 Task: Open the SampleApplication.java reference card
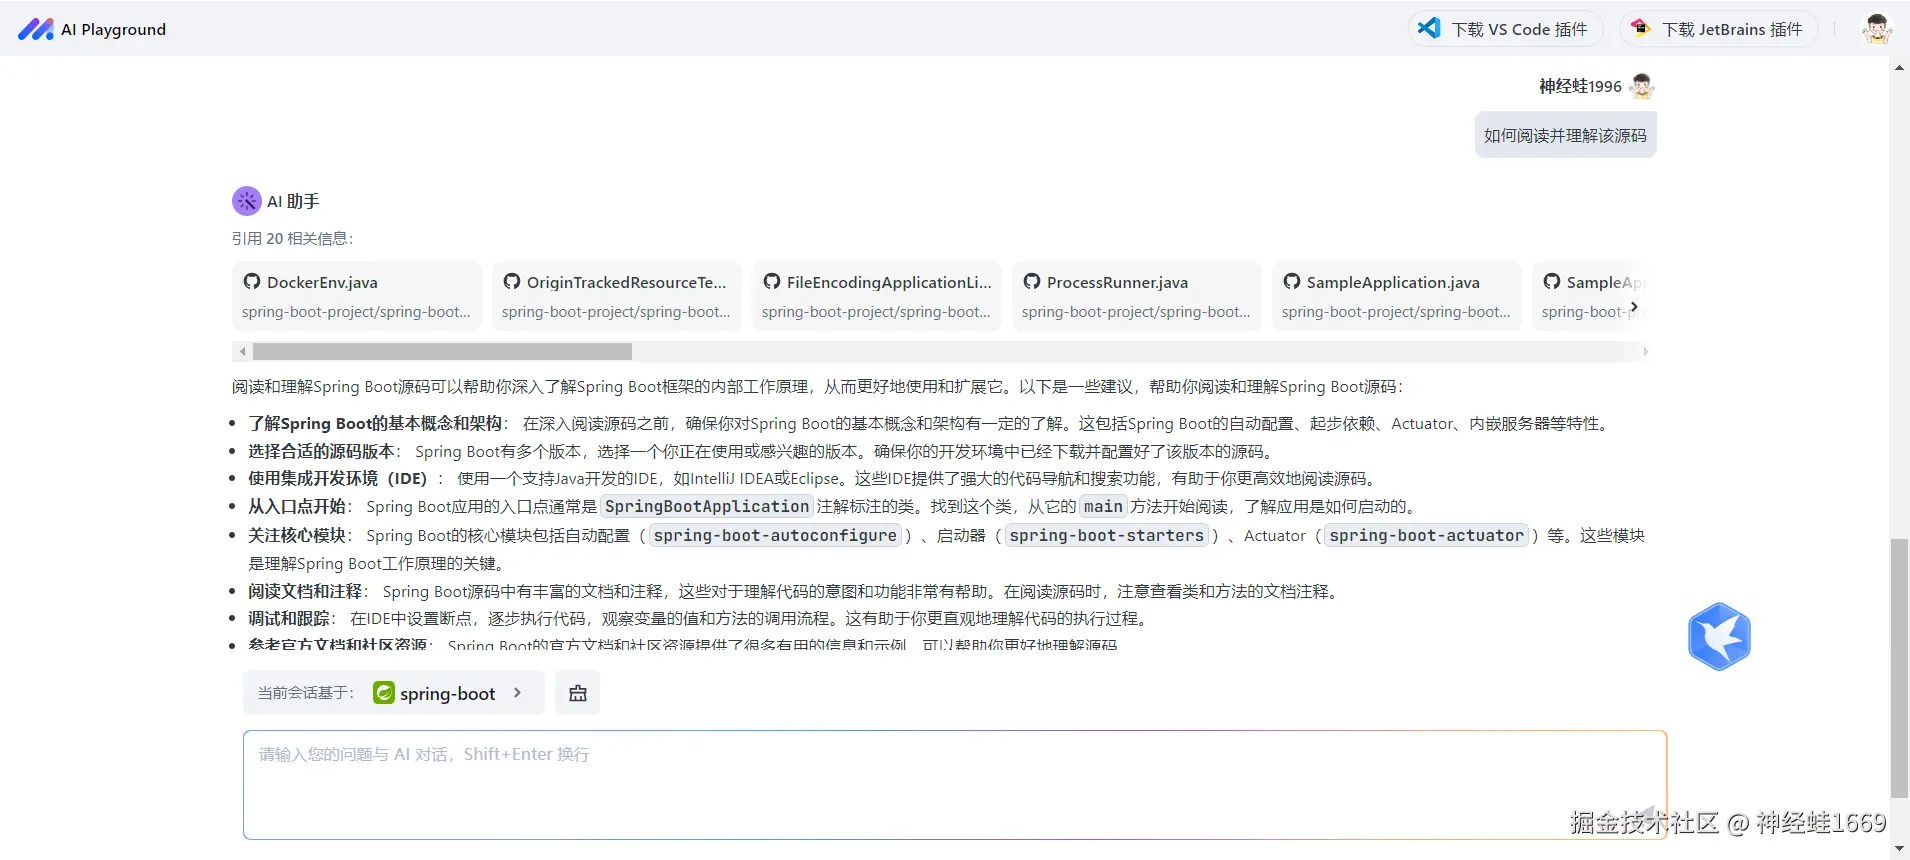point(1397,296)
